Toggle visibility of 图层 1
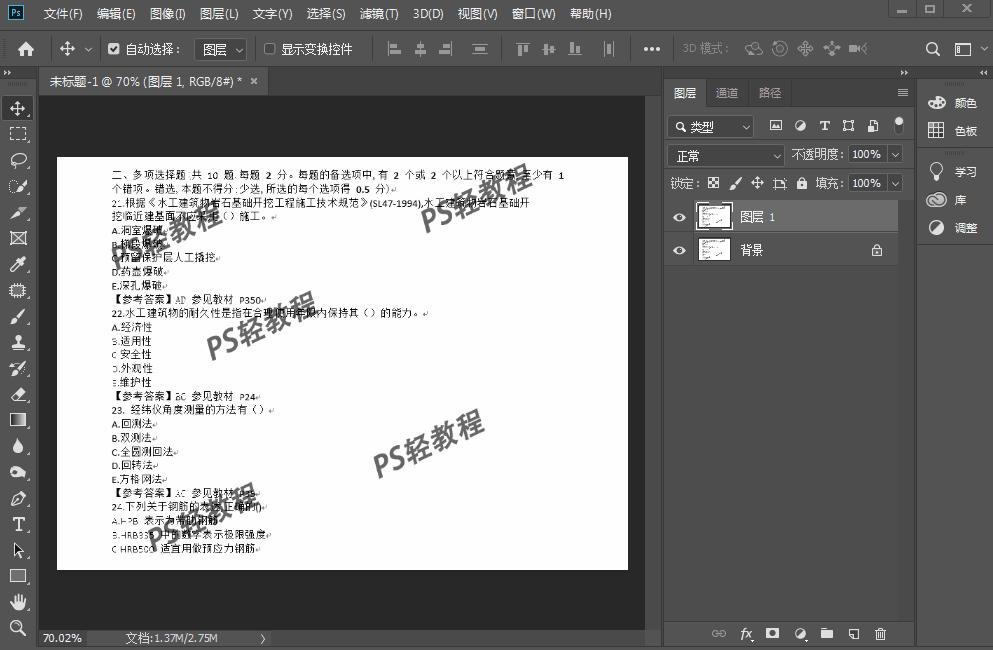Image resolution: width=993 pixels, height=650 pixels. click(x=679, y=216)
